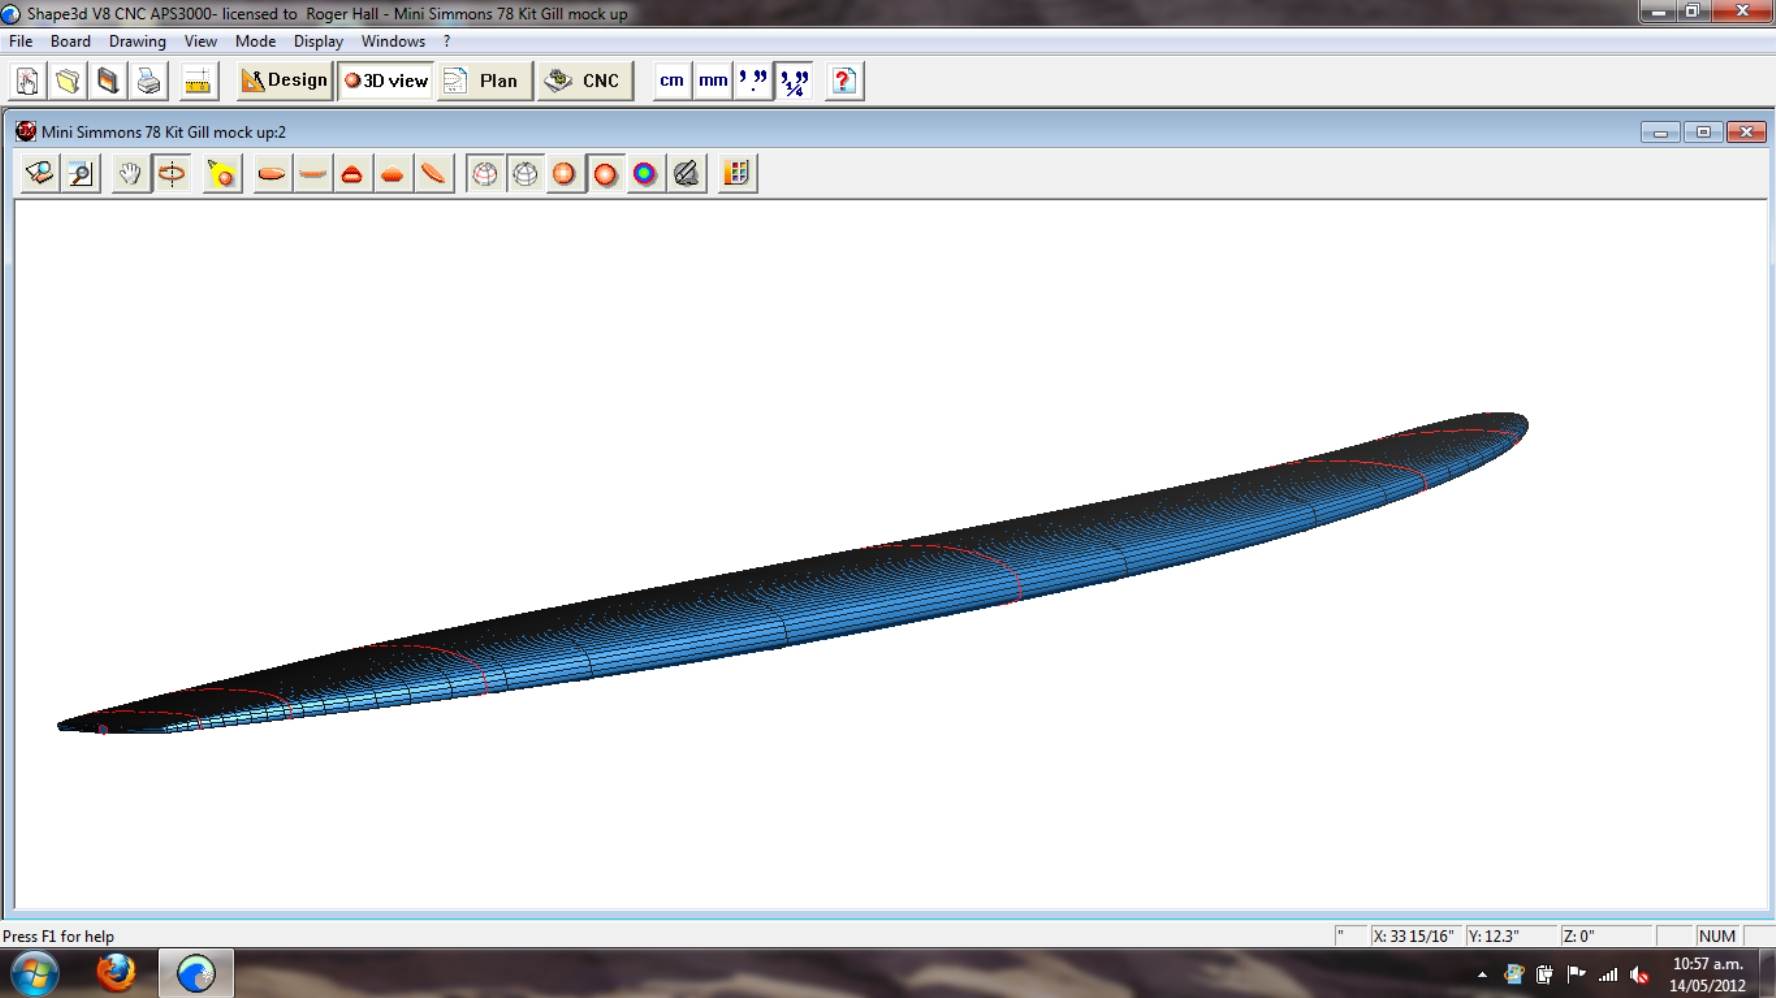Toggle the rainbow color-map rendering mode
The image size is (1776, 998).
(x=645, y=174)
